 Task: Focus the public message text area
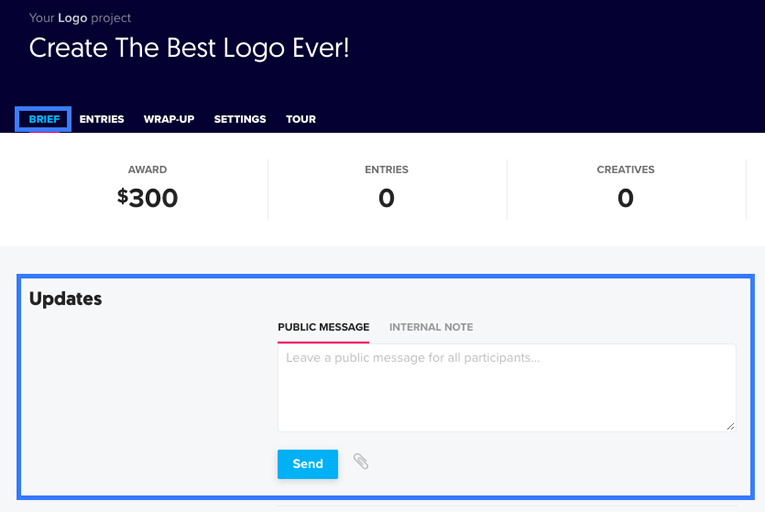[506, 388]
